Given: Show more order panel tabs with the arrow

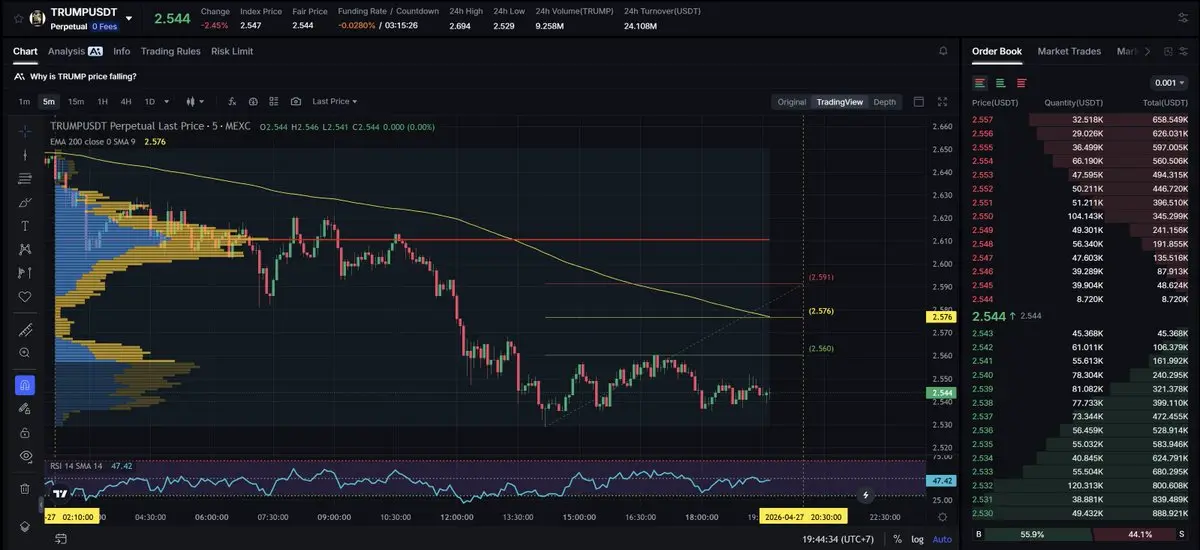Looking at the screenshot, I should tap(1147, 51).
